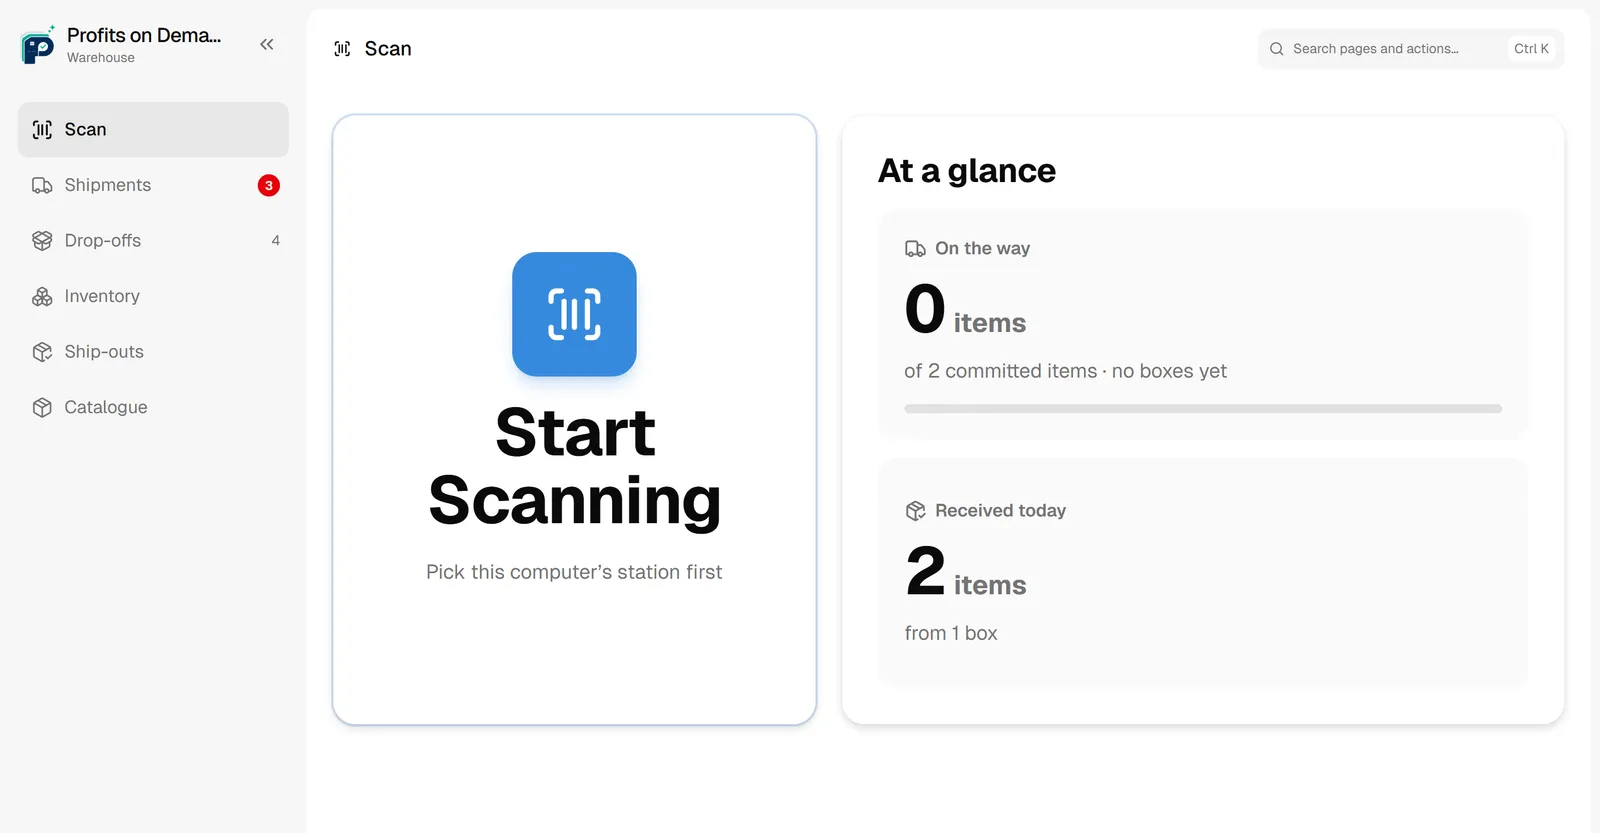Viewport: 1600px width, 833px height.
Task: Click 'Pick this computer's station first' text
Action: 574,572
